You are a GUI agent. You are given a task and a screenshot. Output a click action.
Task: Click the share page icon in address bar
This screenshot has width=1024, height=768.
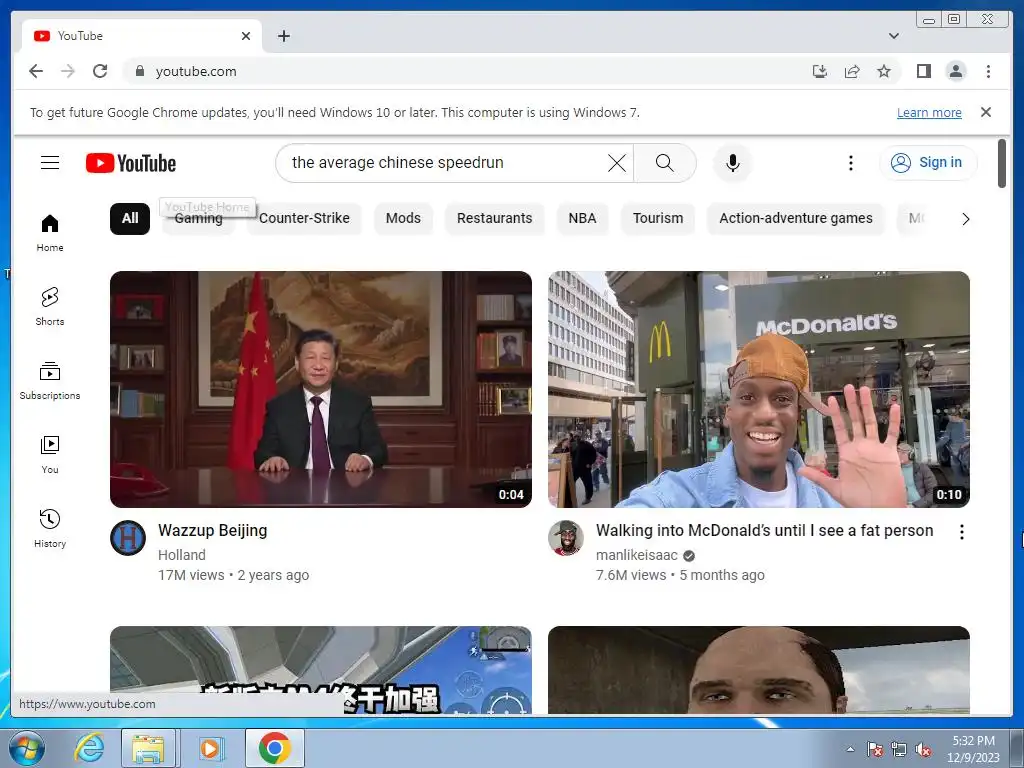tap(852, 71)
